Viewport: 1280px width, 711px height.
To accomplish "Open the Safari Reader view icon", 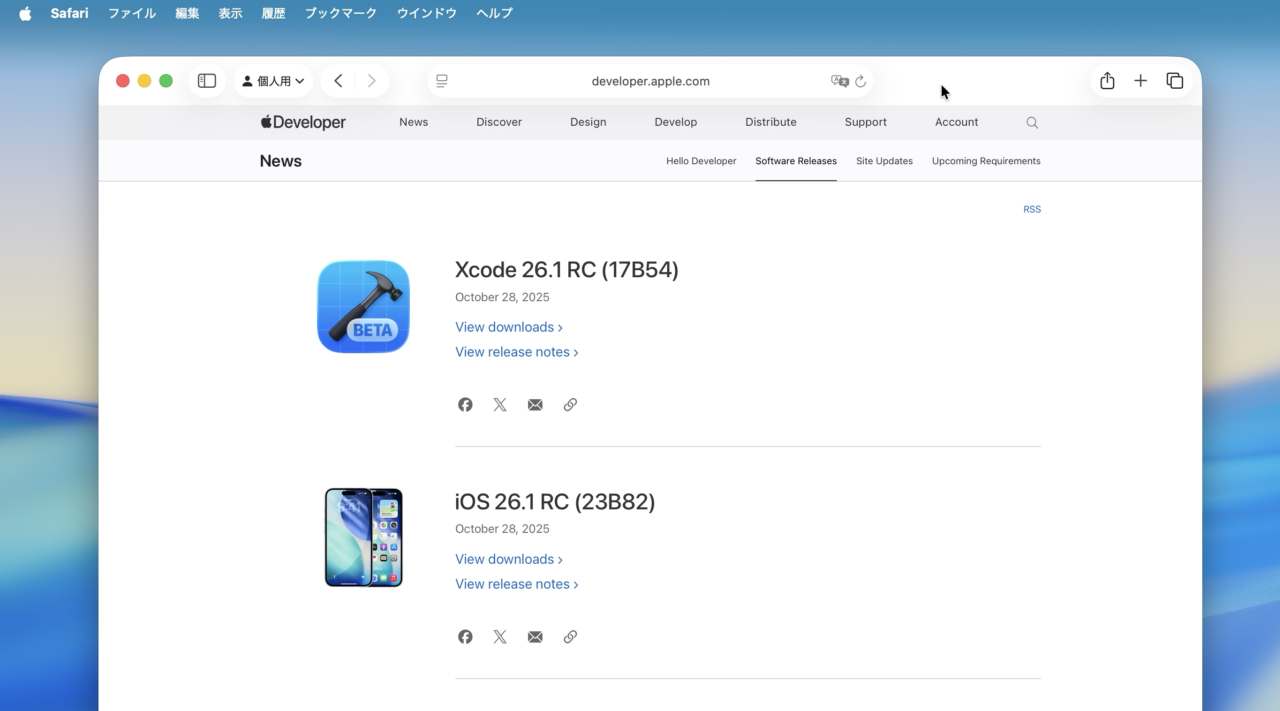I will pyautogui.click(x=441, y=80).
